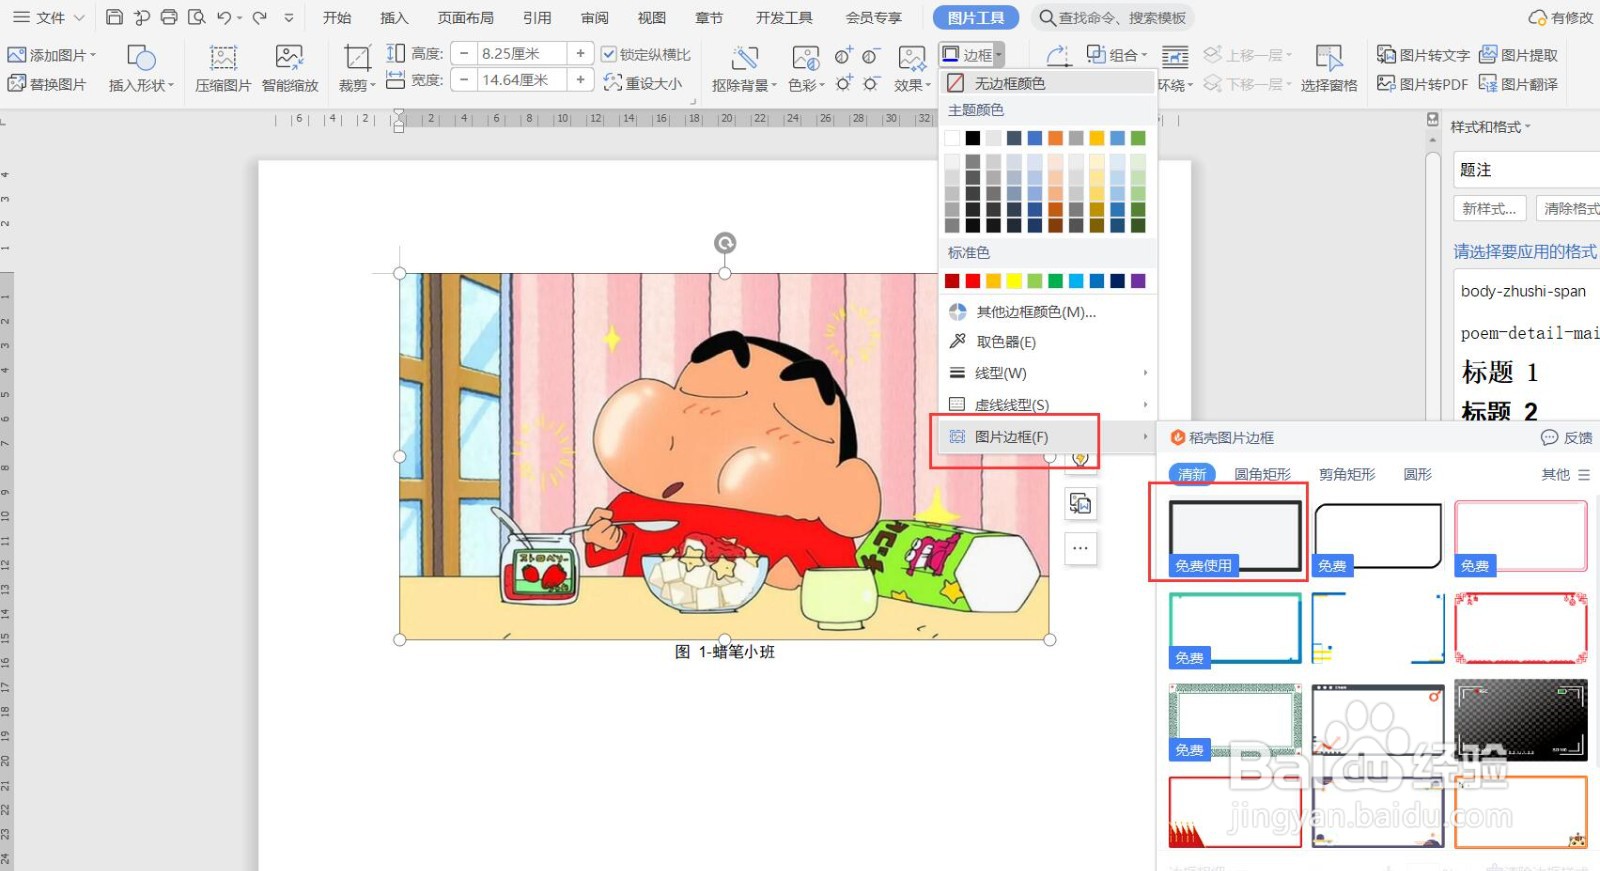1600x871 pixels.
Task: Select the Crop (裁剪) tool
Action: pos(357,68)
